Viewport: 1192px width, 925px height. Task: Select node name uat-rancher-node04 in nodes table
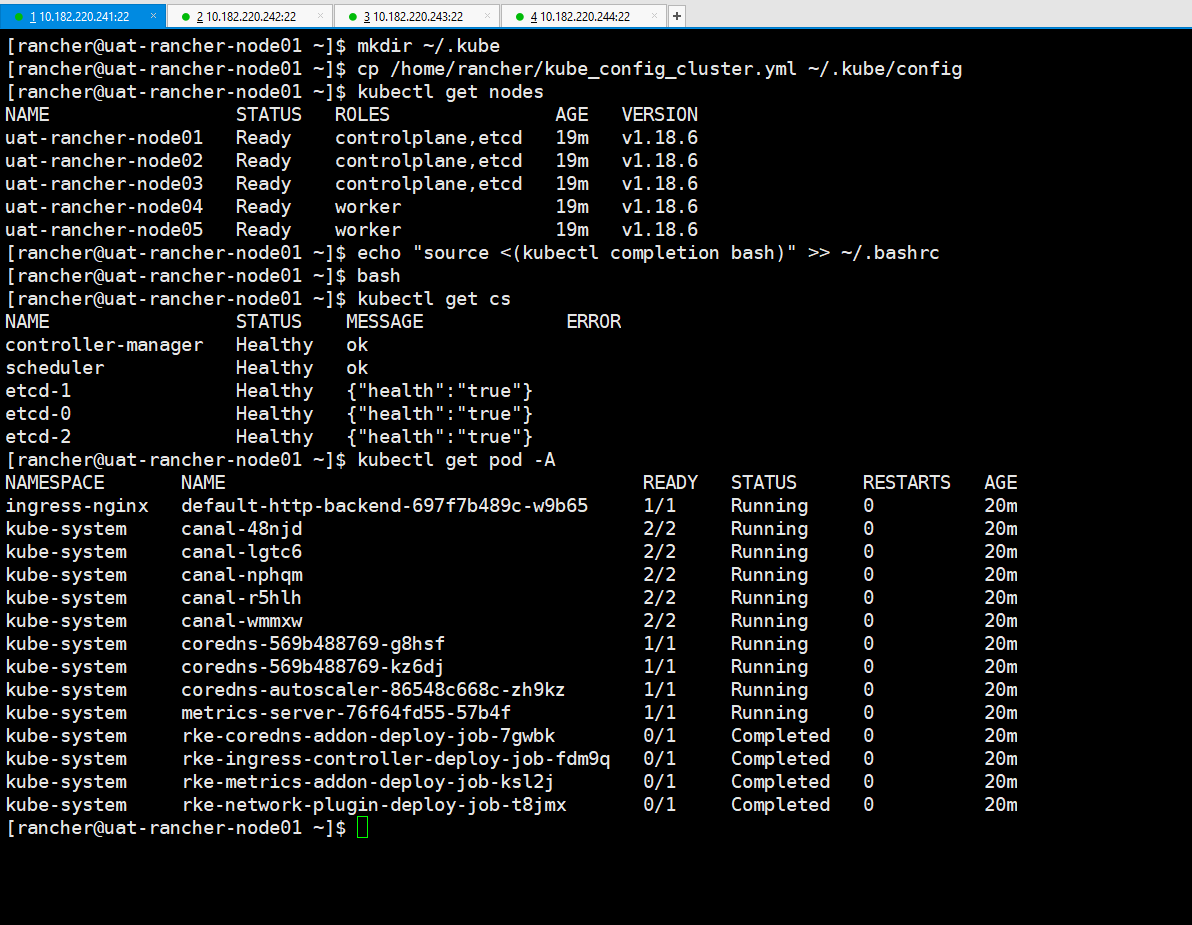pos(104,207)
